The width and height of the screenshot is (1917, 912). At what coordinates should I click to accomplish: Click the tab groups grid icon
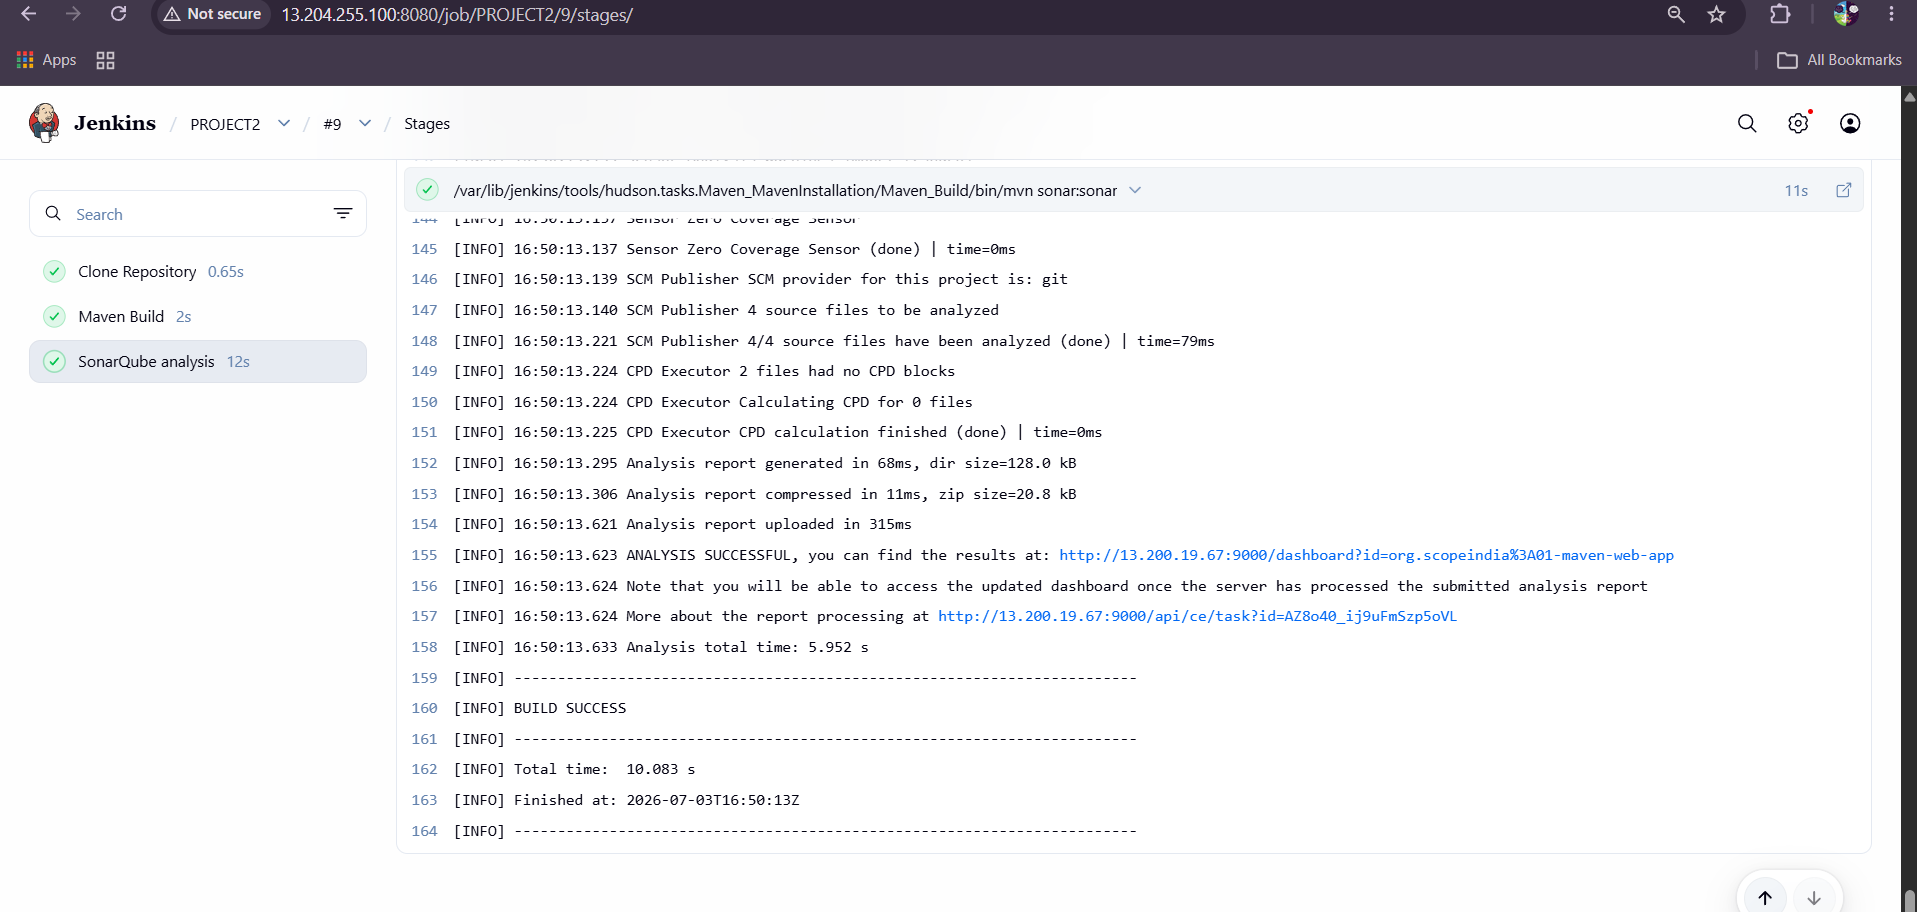pos(105,60)
